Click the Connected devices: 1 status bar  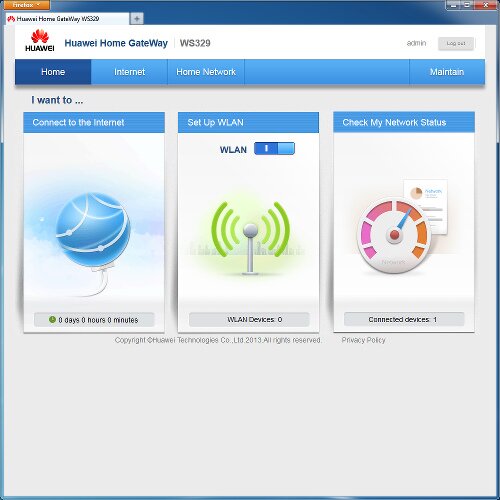tap(404, 319)
